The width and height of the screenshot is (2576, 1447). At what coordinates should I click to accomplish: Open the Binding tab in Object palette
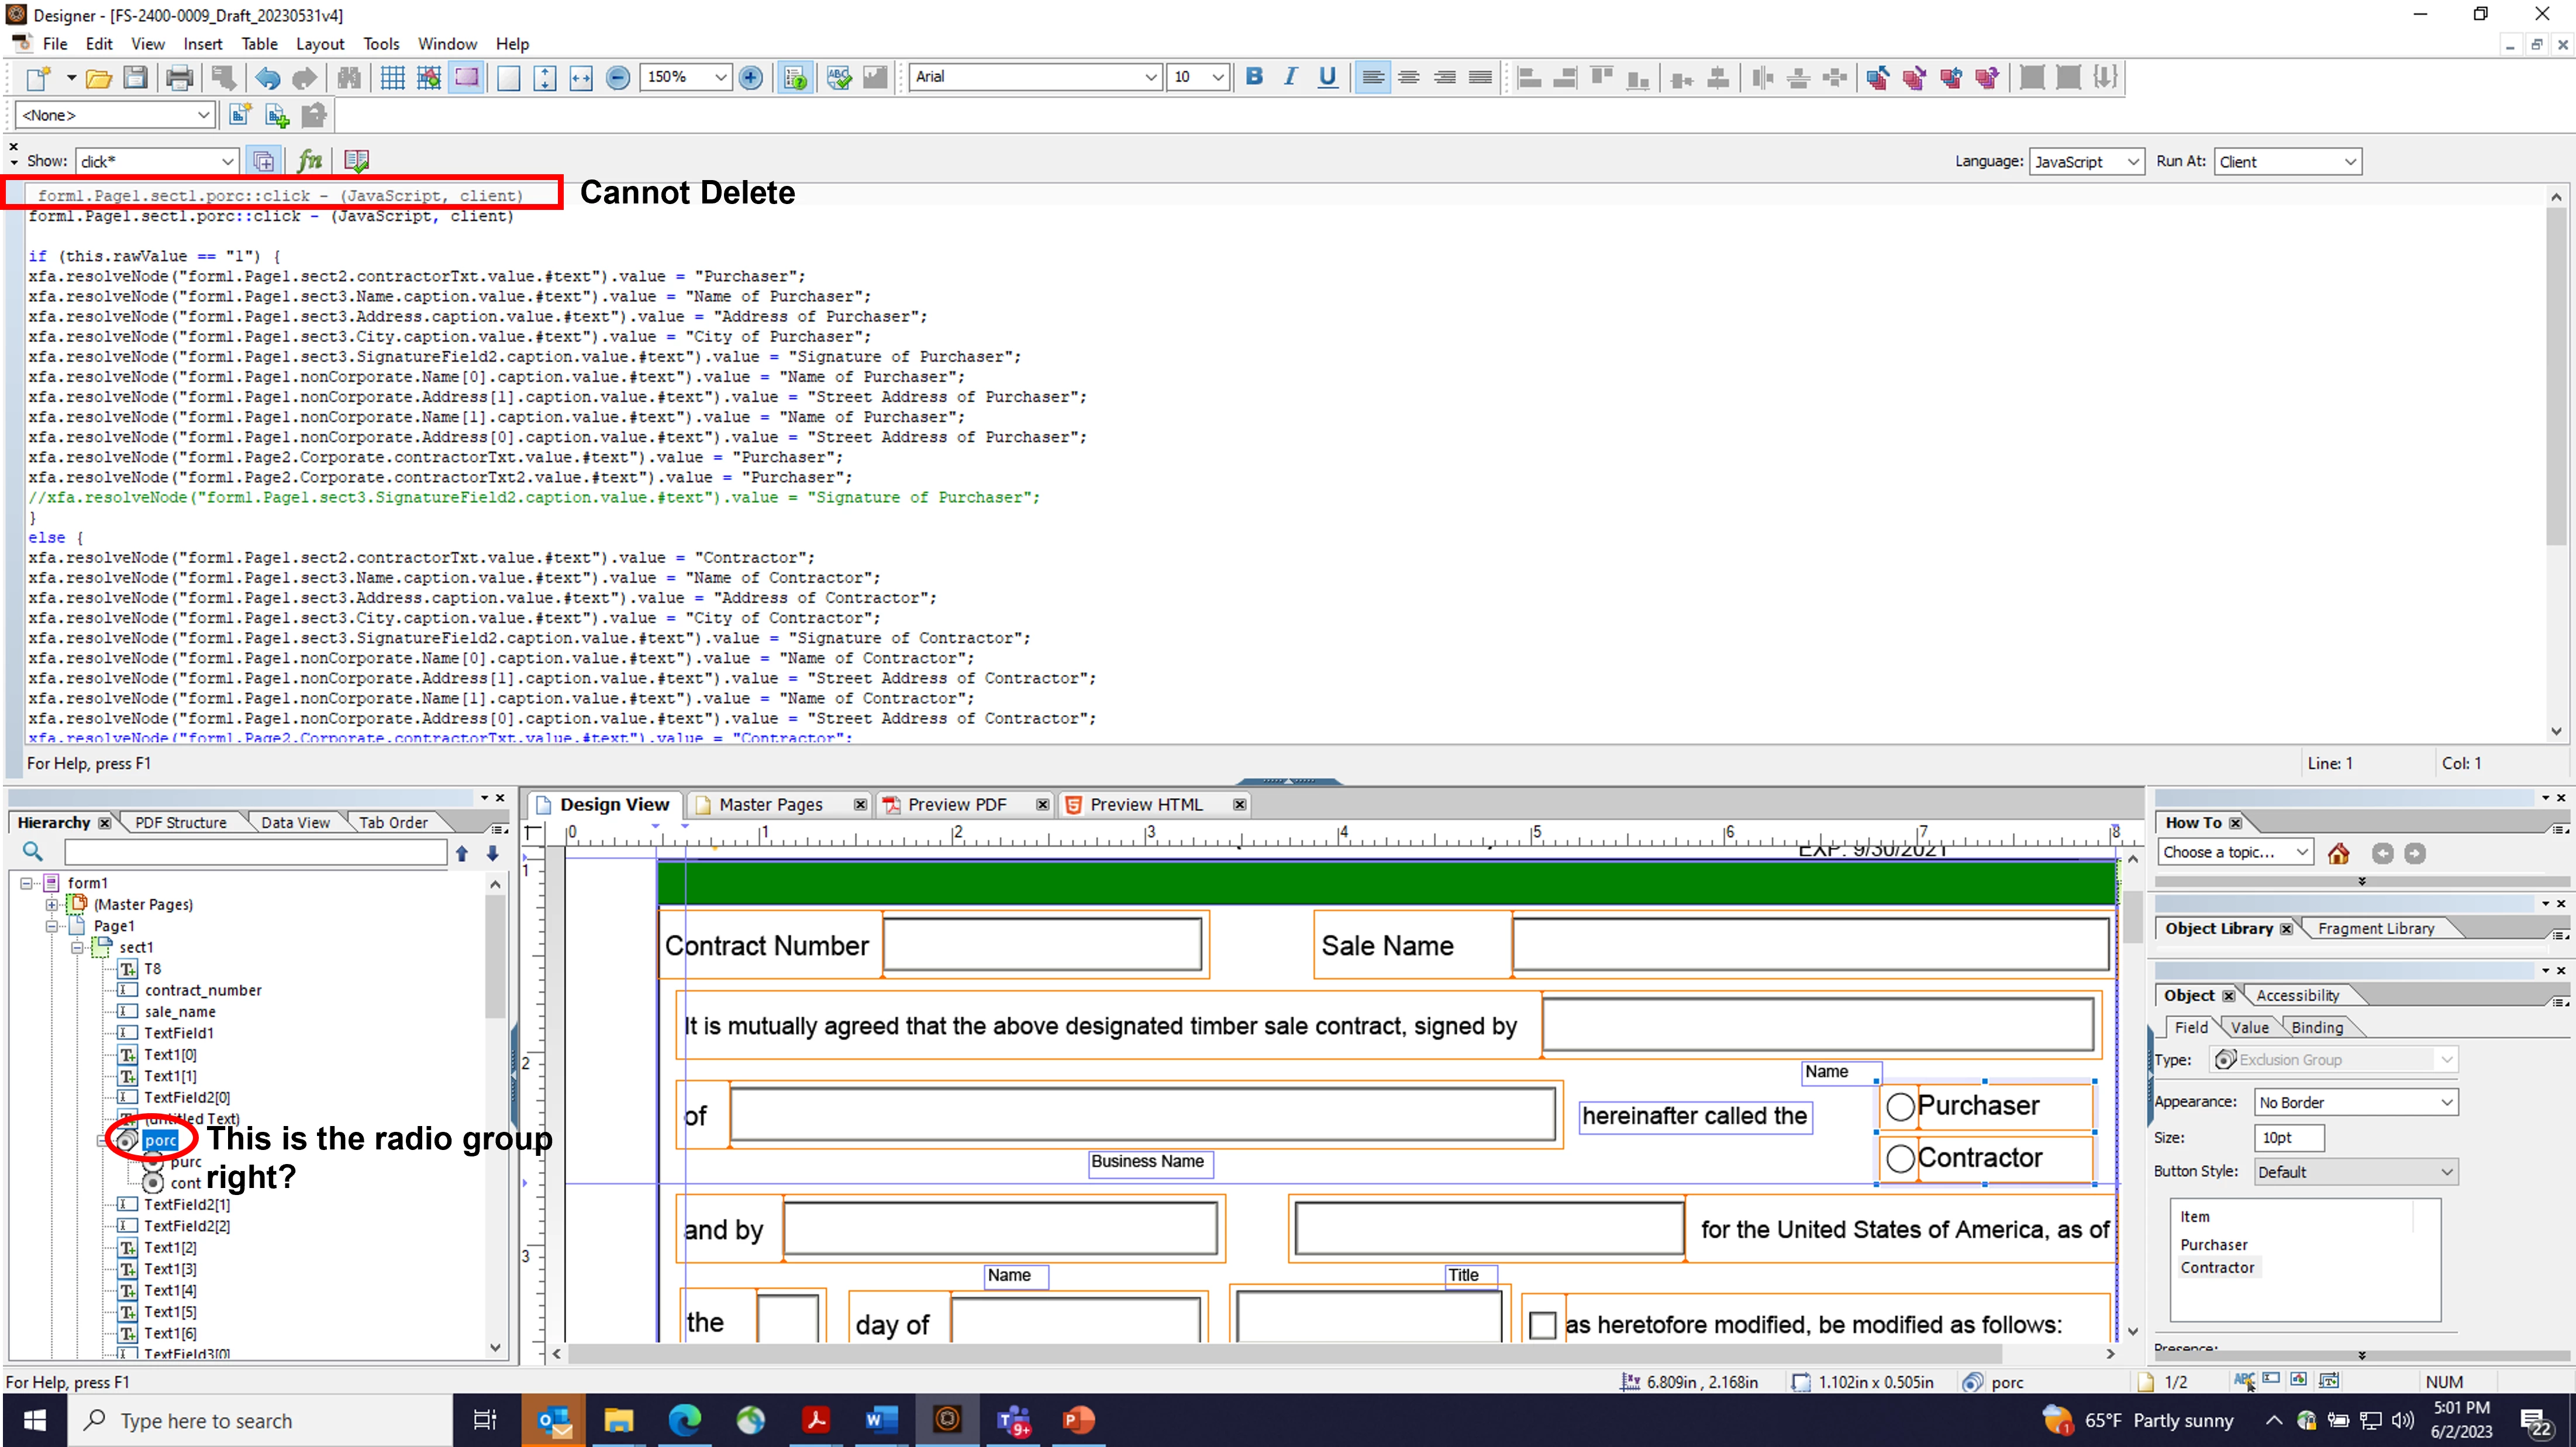click(2316, 1027)
